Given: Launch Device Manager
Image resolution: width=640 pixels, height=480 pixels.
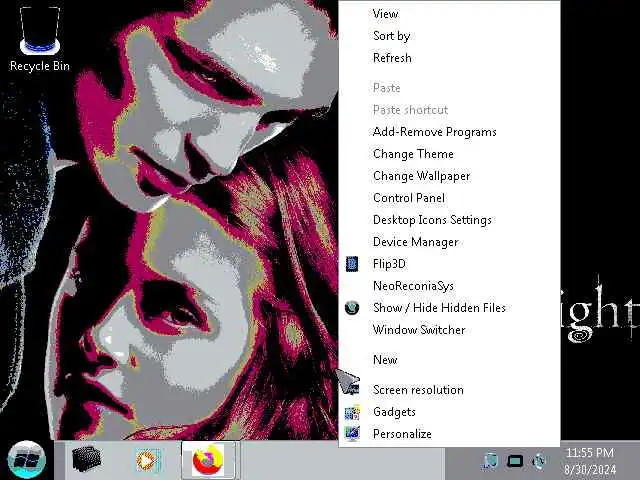Looking at the screenshot, I should point(449,242).
